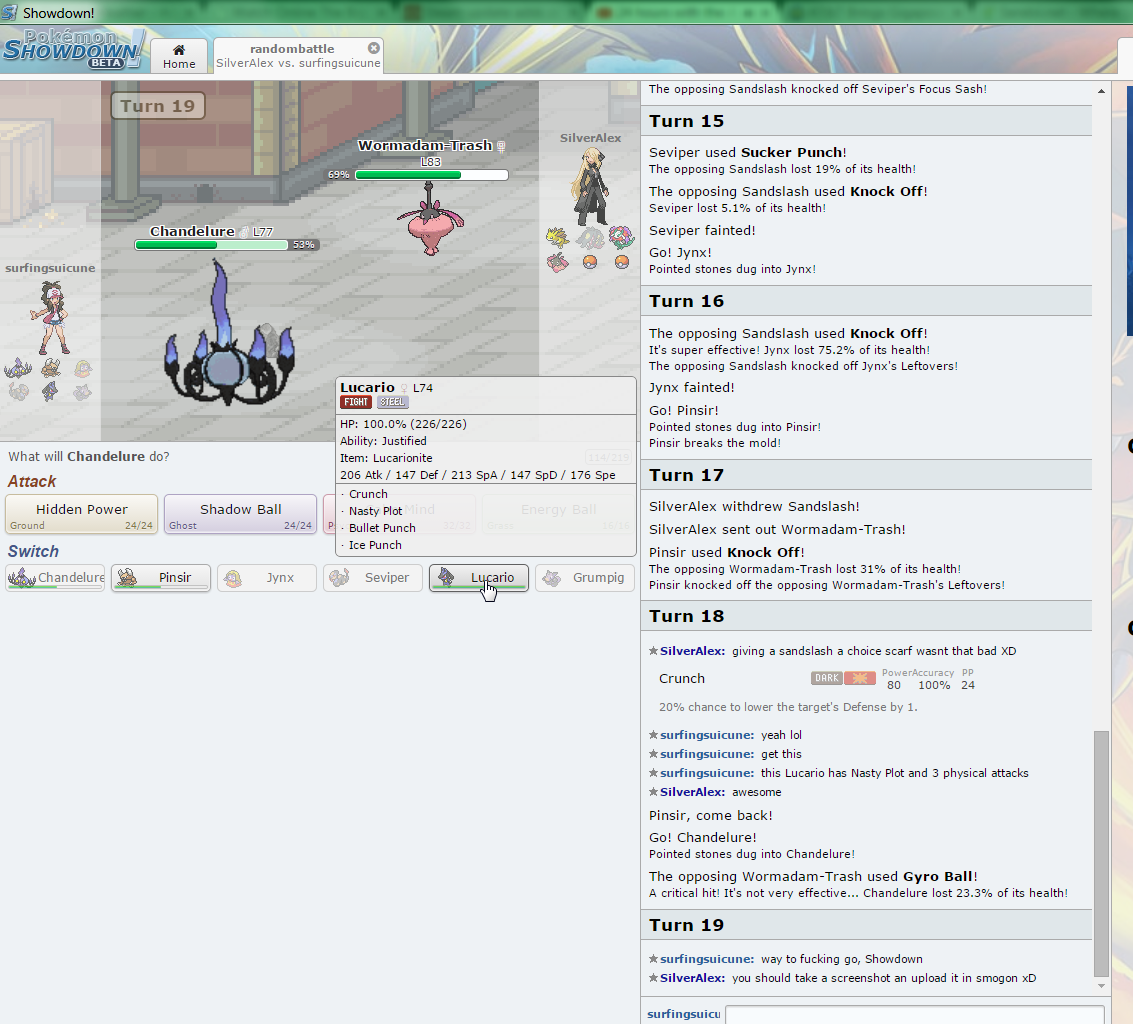Screen dimensions: 1133x1024
Task: Use the Shadow Ball move
Action: click(x=241, y=515)
